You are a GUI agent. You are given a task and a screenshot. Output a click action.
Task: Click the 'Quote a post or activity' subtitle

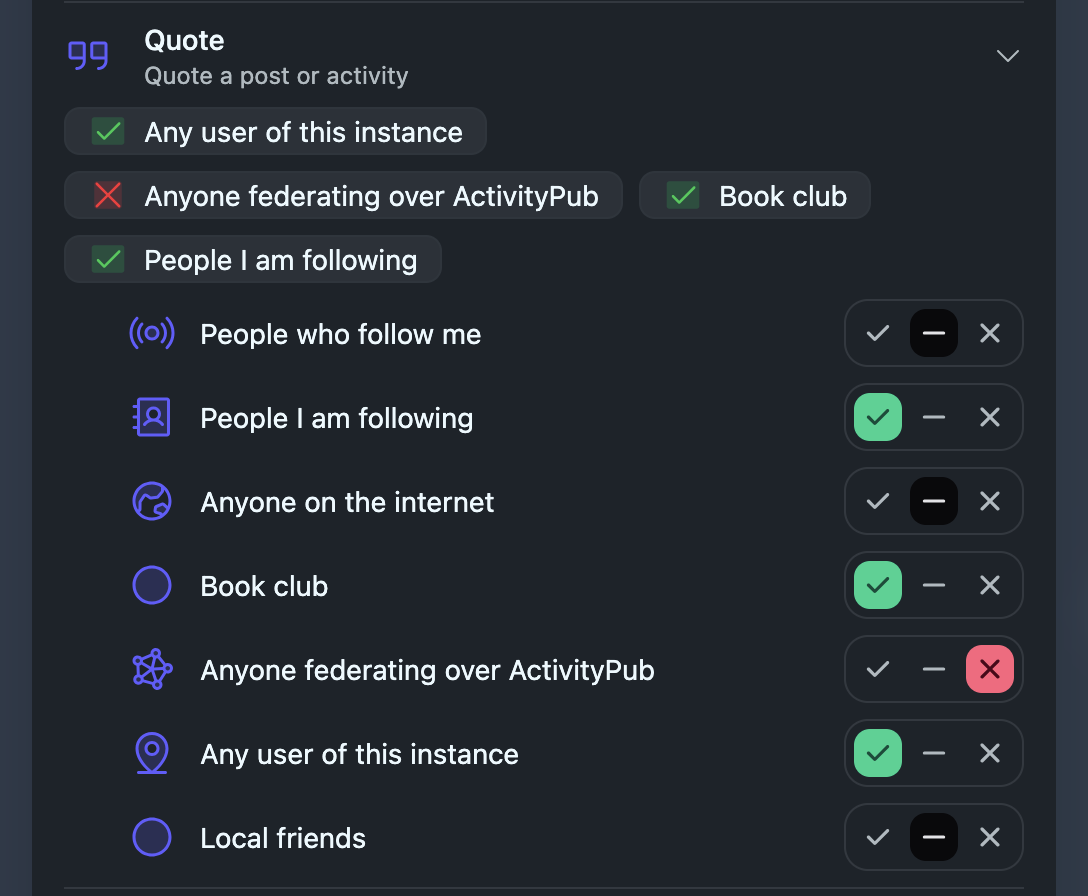[276, 76]
